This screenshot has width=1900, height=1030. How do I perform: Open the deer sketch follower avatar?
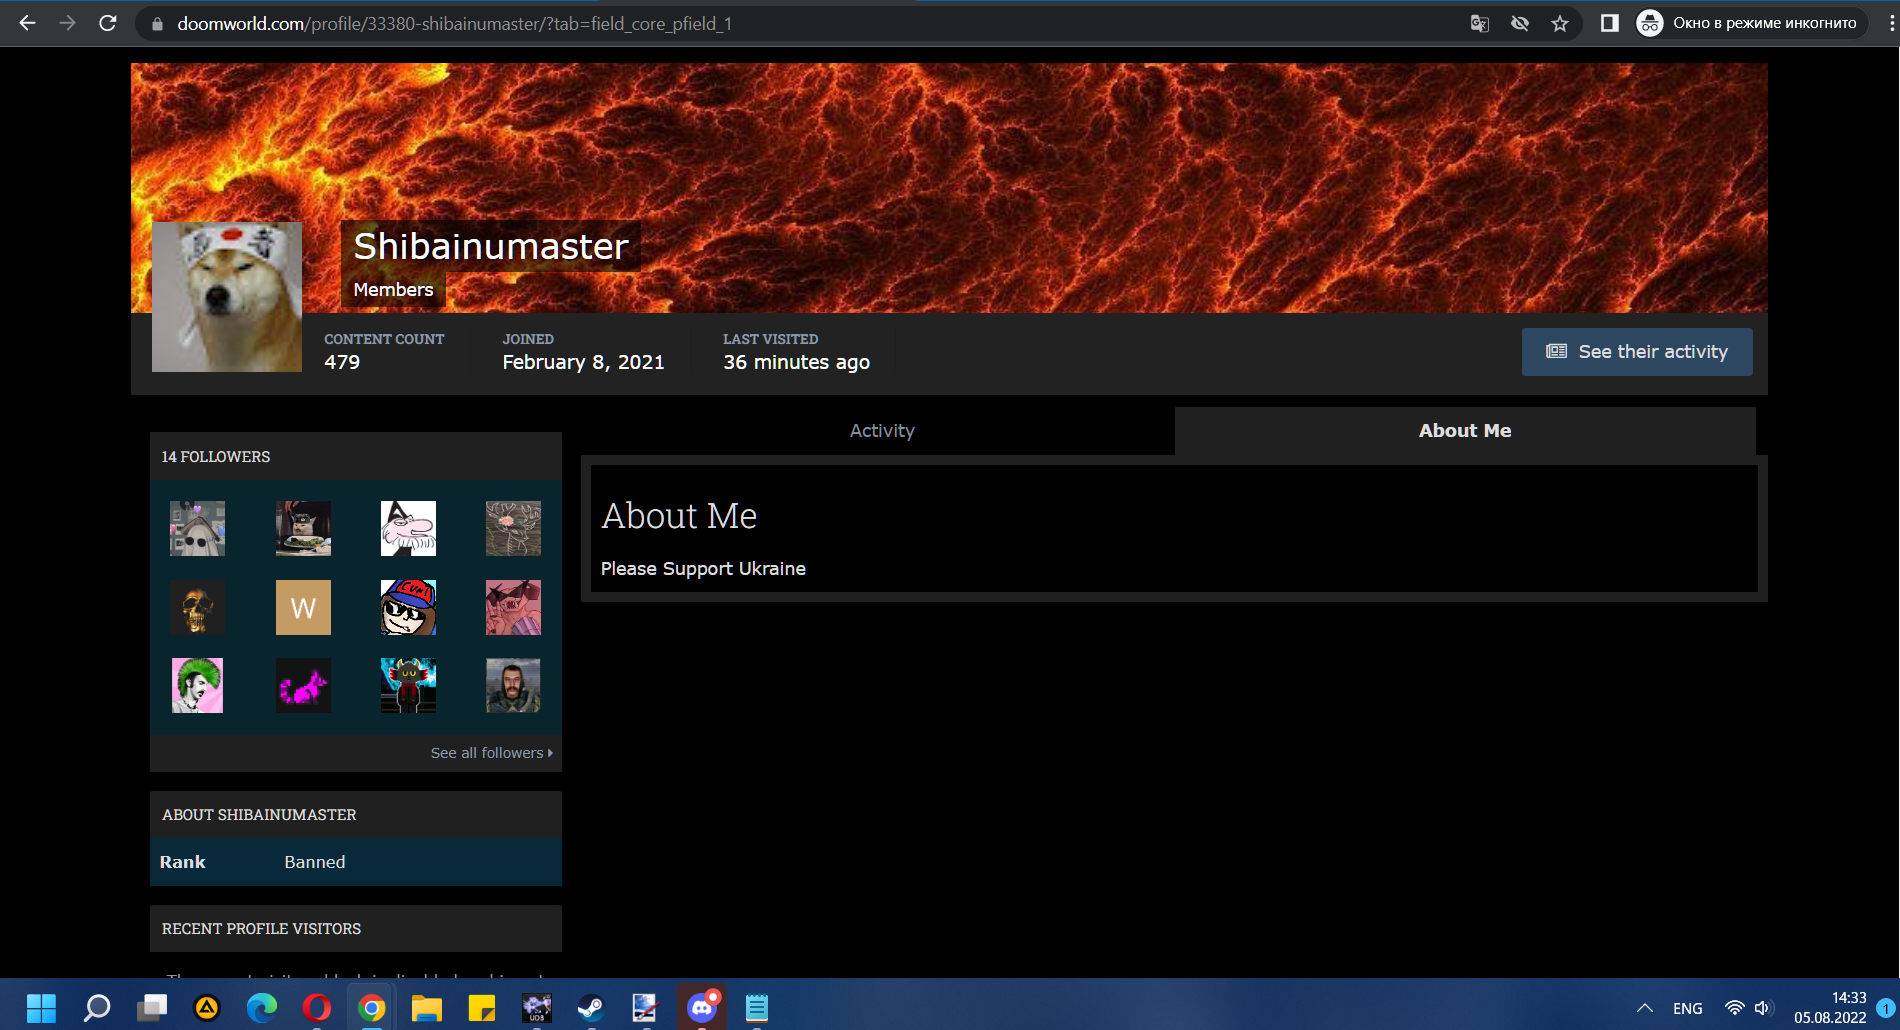point(513,529)
